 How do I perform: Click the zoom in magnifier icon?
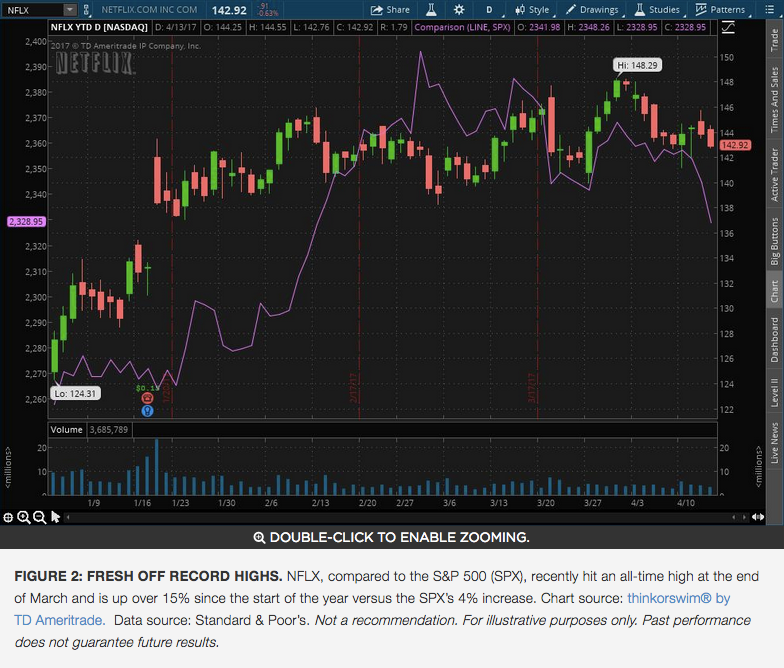pyautogui.click(x=24, y=518)
